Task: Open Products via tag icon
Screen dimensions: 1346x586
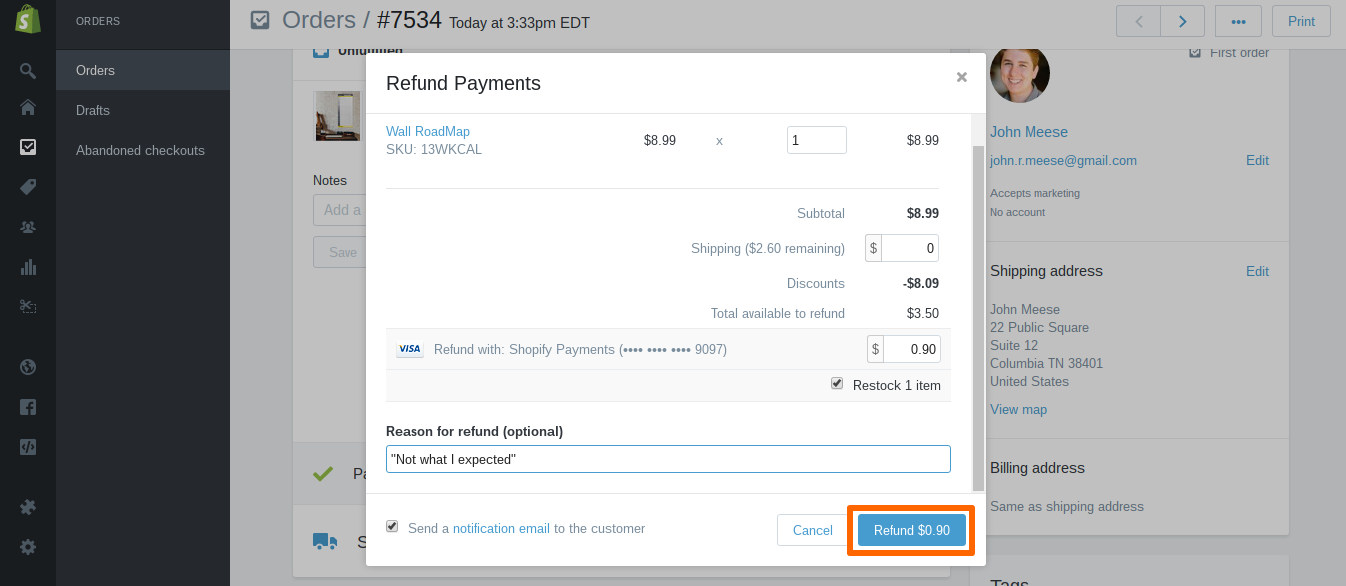Action: coord(28,187)
